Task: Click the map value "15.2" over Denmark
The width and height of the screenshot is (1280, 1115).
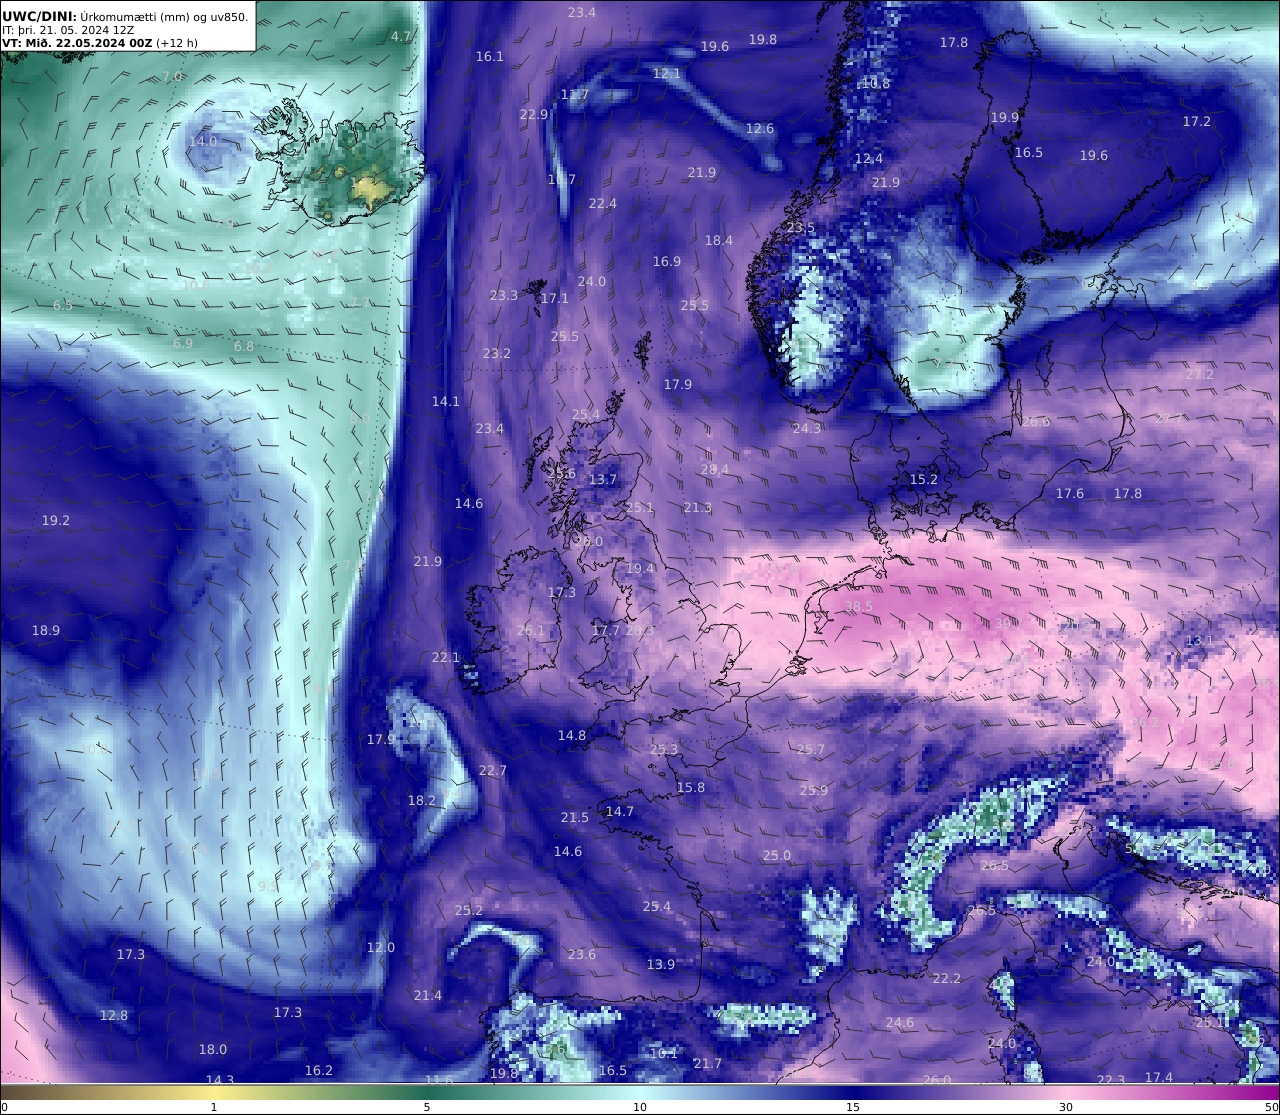Action: click(924, 480)
